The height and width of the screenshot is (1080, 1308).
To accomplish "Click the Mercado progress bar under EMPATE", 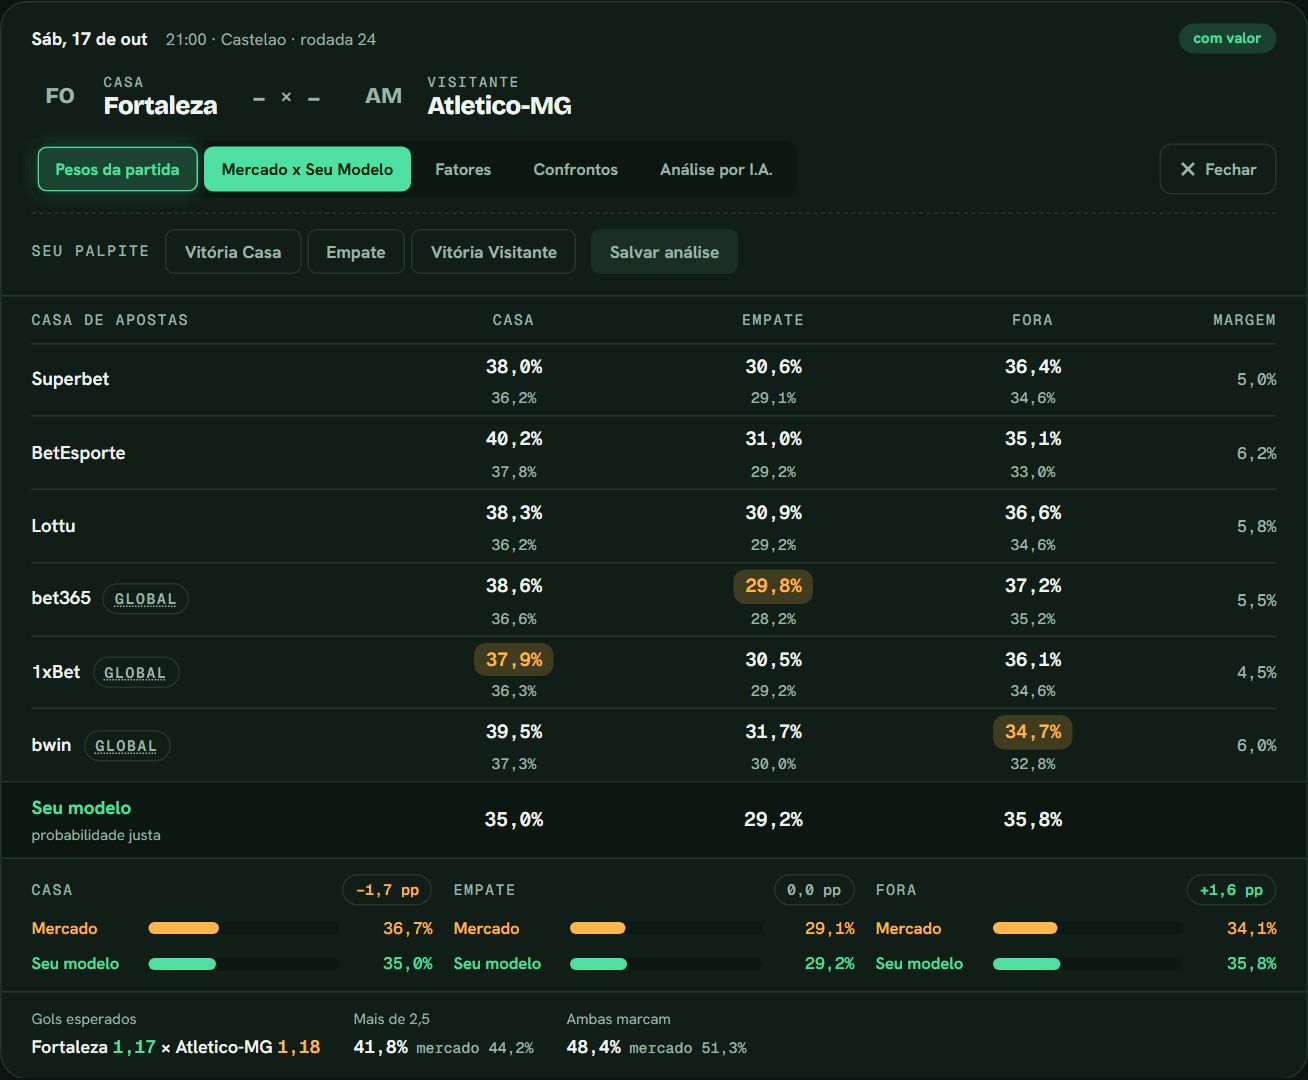I will 665,928.
